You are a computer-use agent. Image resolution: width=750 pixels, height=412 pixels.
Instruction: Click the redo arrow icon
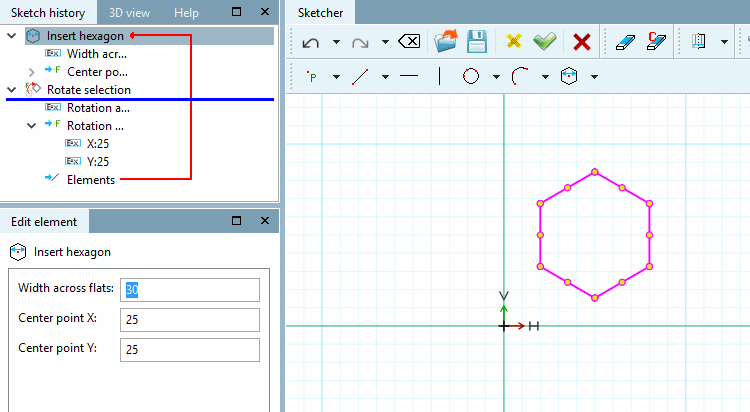coord(360,43)
